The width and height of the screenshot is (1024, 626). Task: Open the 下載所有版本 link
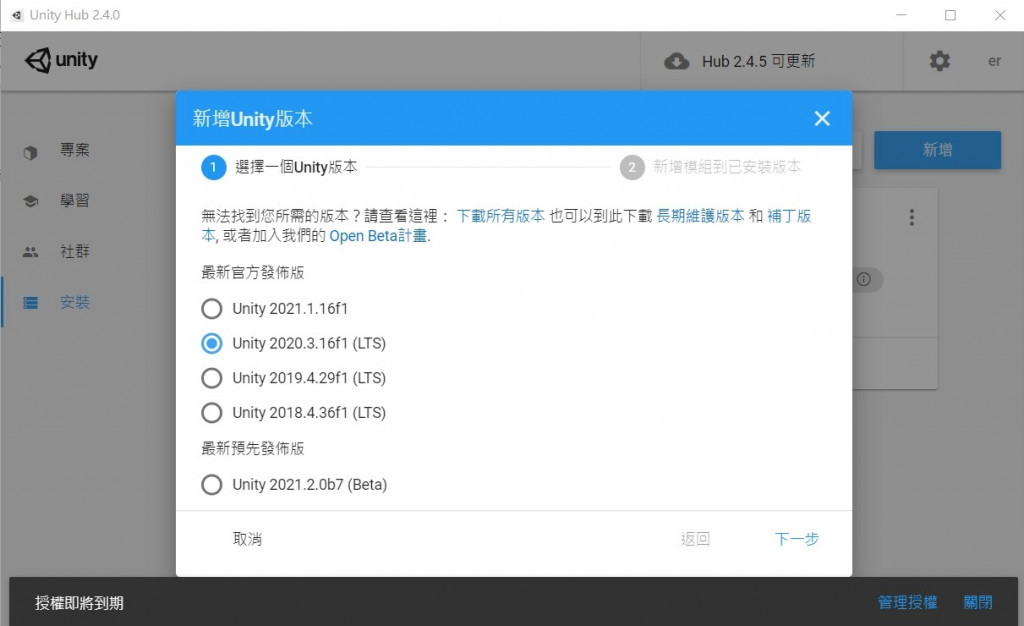pos(500,216)
